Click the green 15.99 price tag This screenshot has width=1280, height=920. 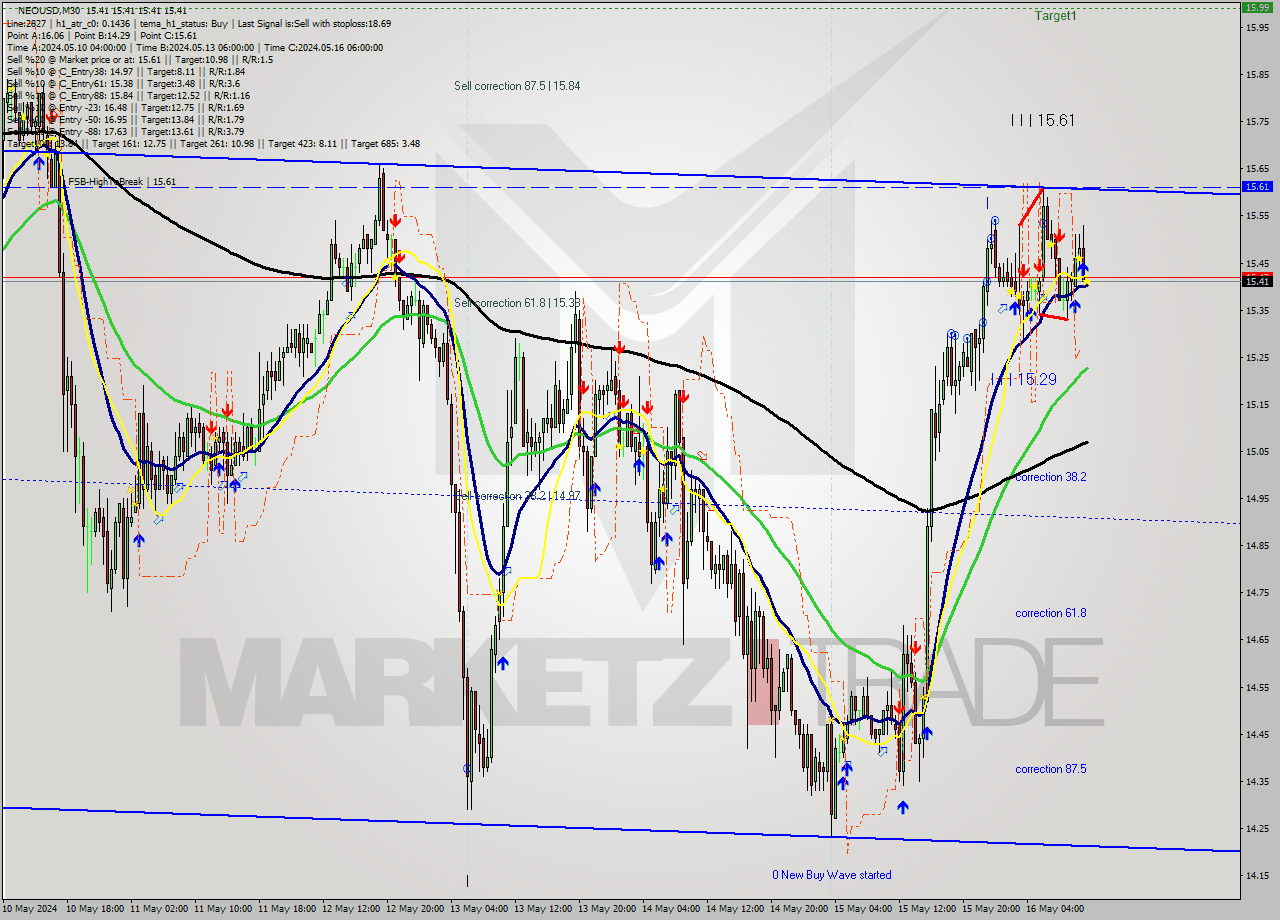pyautogui.click(x=1256, y=7)
